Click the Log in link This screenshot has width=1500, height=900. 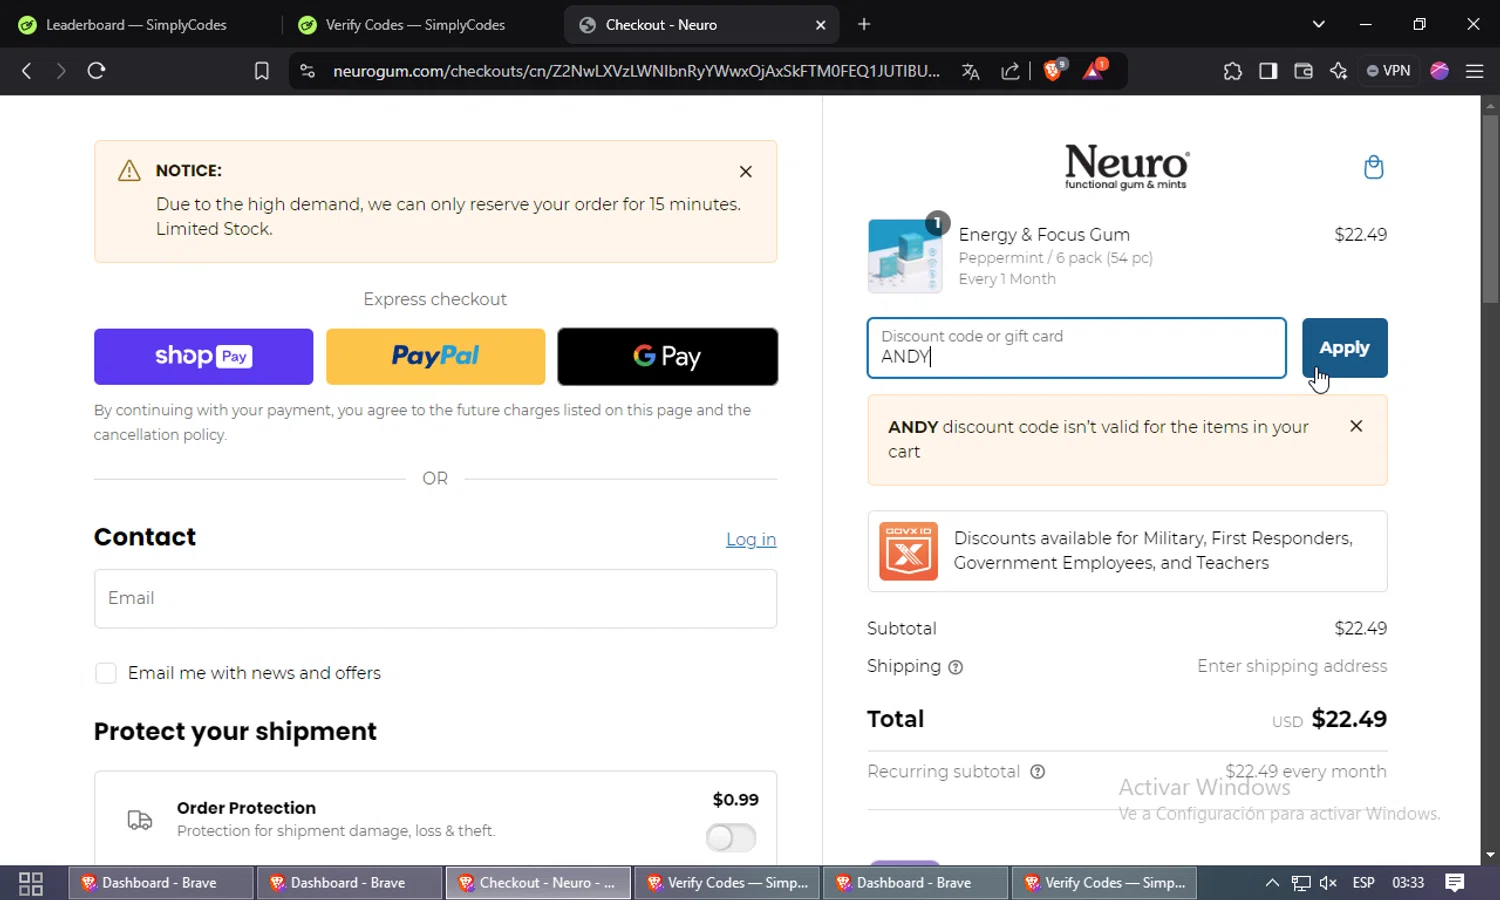pyautogui.click(x=751, y=540)
